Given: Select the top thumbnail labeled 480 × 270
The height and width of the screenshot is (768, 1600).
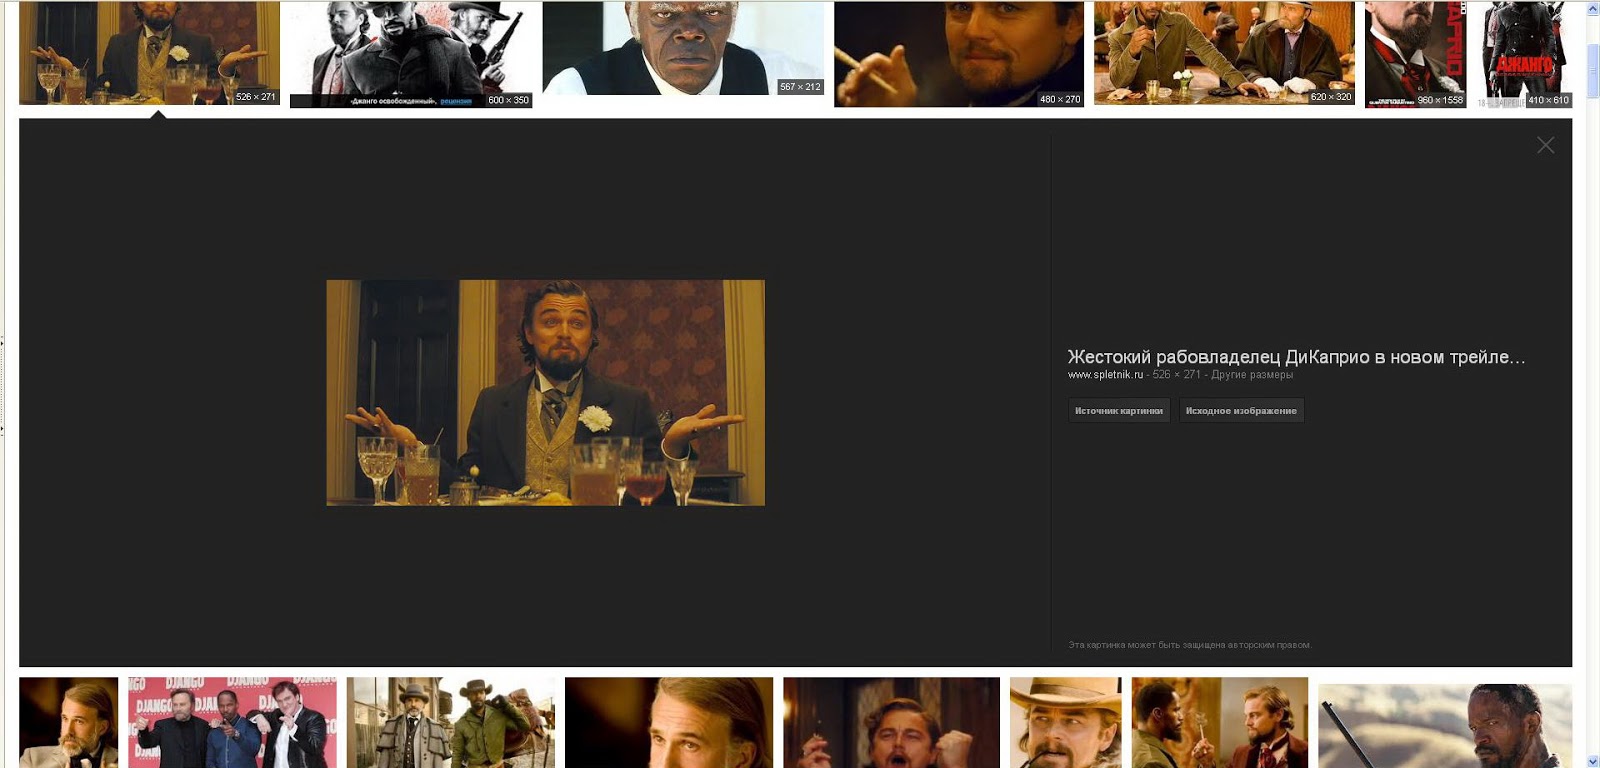Looking at the screenshot, I should pos(958,54).
